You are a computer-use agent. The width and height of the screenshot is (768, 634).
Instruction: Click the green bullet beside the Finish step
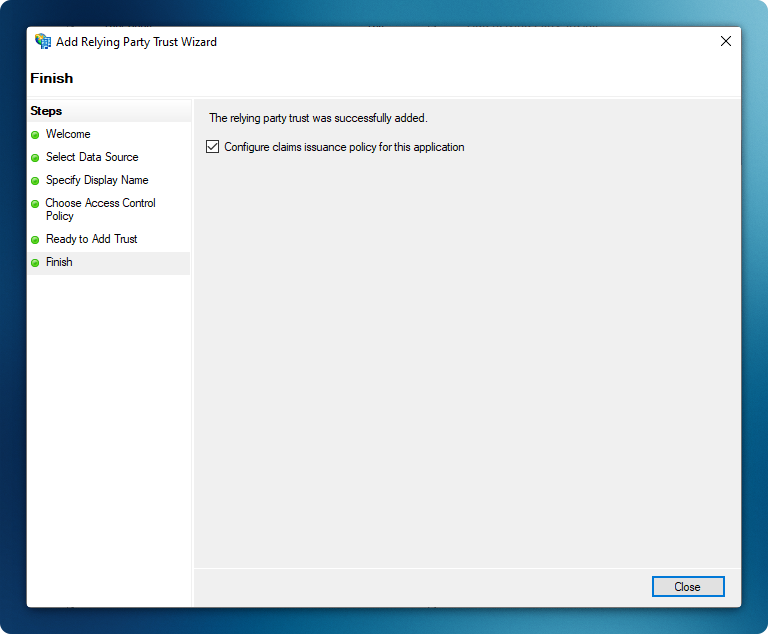[35, 263]
